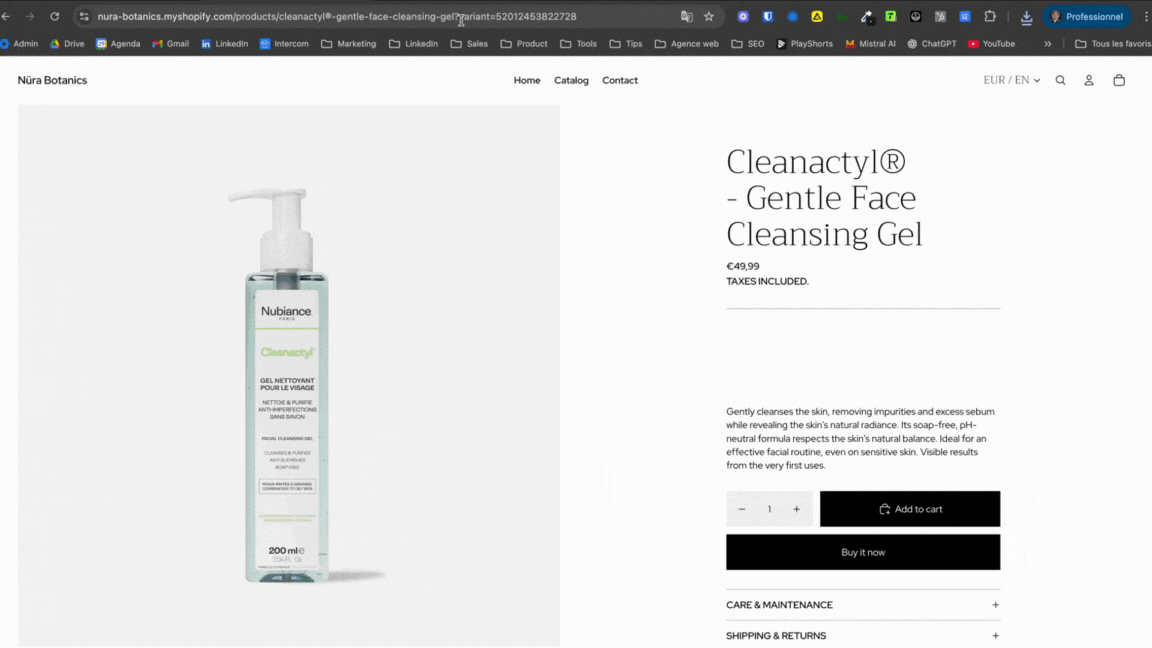Viewport: 1152px width, 648px height.
Task: Add the cleansing gel to cart
Action: click(x=910, y=508)
